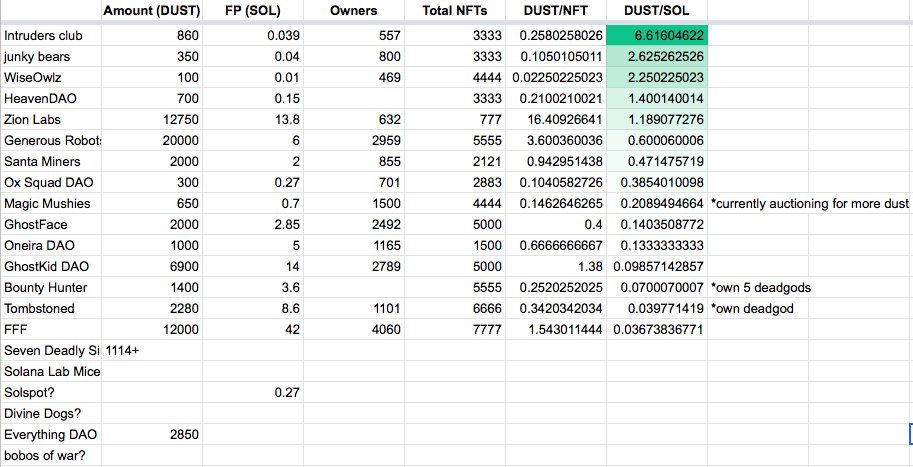Select the FP cell 42

coord(253,329)
